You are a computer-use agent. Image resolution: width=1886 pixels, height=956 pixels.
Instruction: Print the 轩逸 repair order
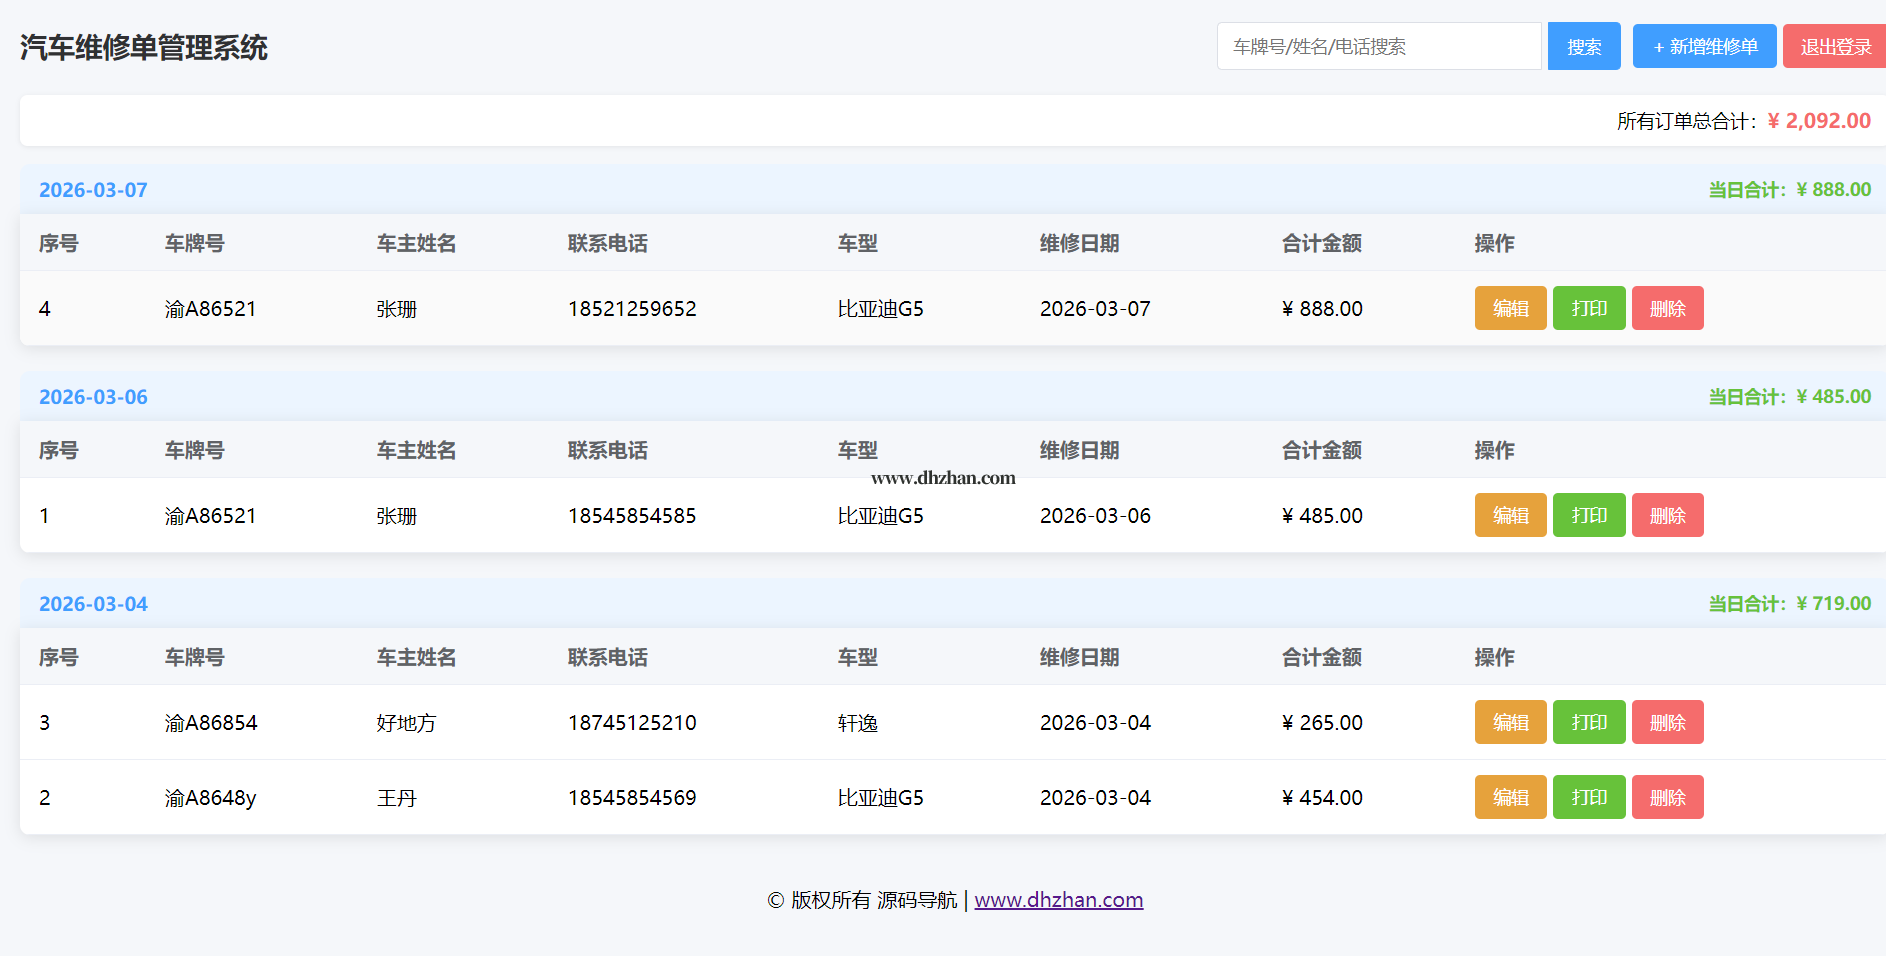tap(1588, 722)
